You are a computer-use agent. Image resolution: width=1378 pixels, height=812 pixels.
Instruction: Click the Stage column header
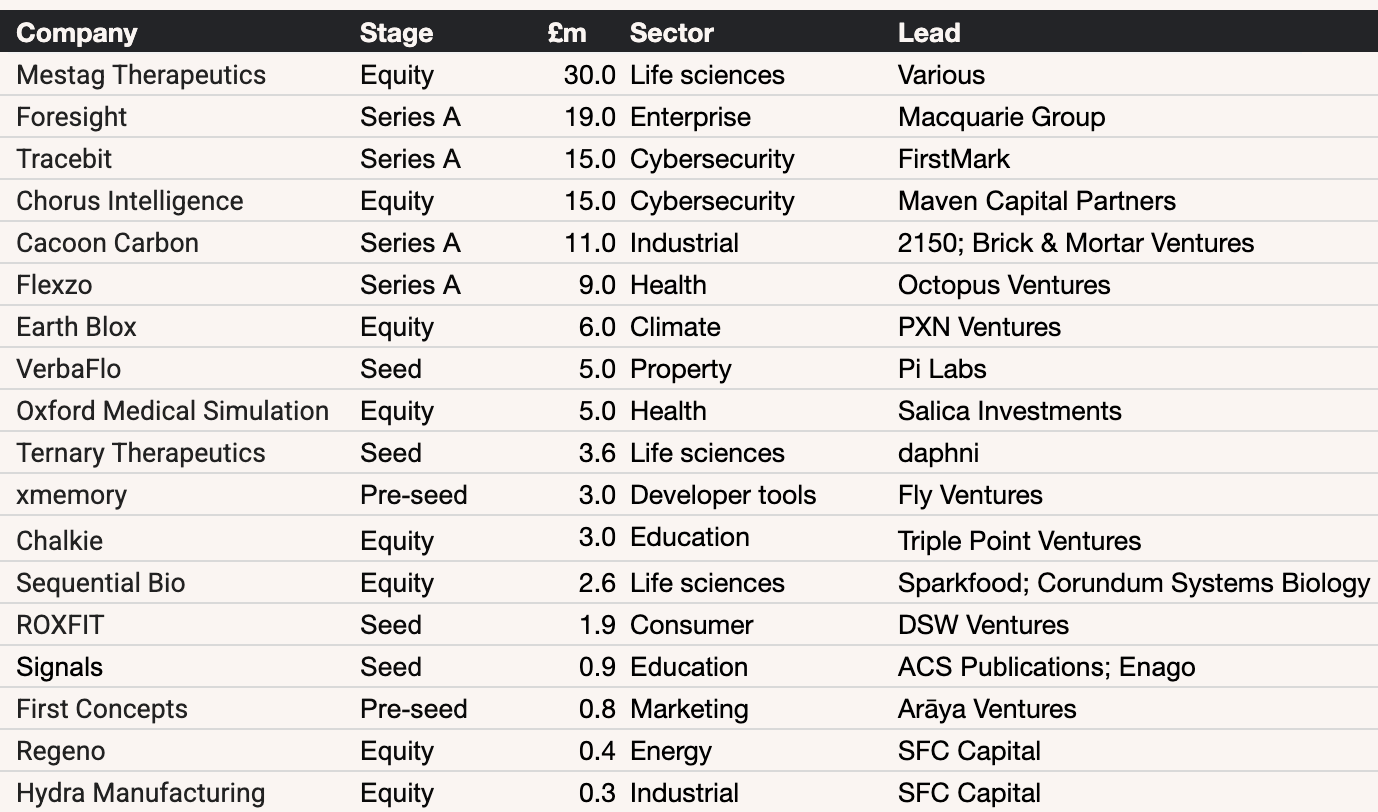[x=396, y=33]
